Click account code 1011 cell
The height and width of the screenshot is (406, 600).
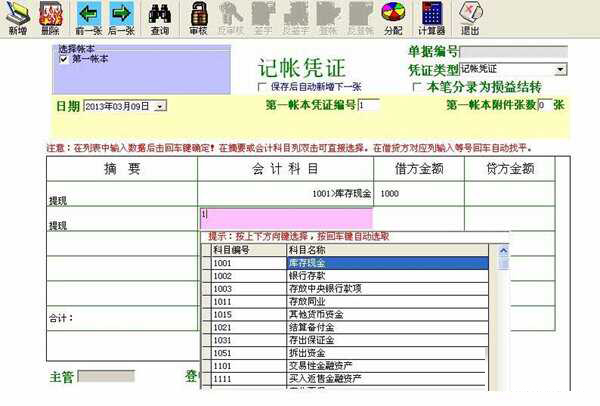pos(249,302)
